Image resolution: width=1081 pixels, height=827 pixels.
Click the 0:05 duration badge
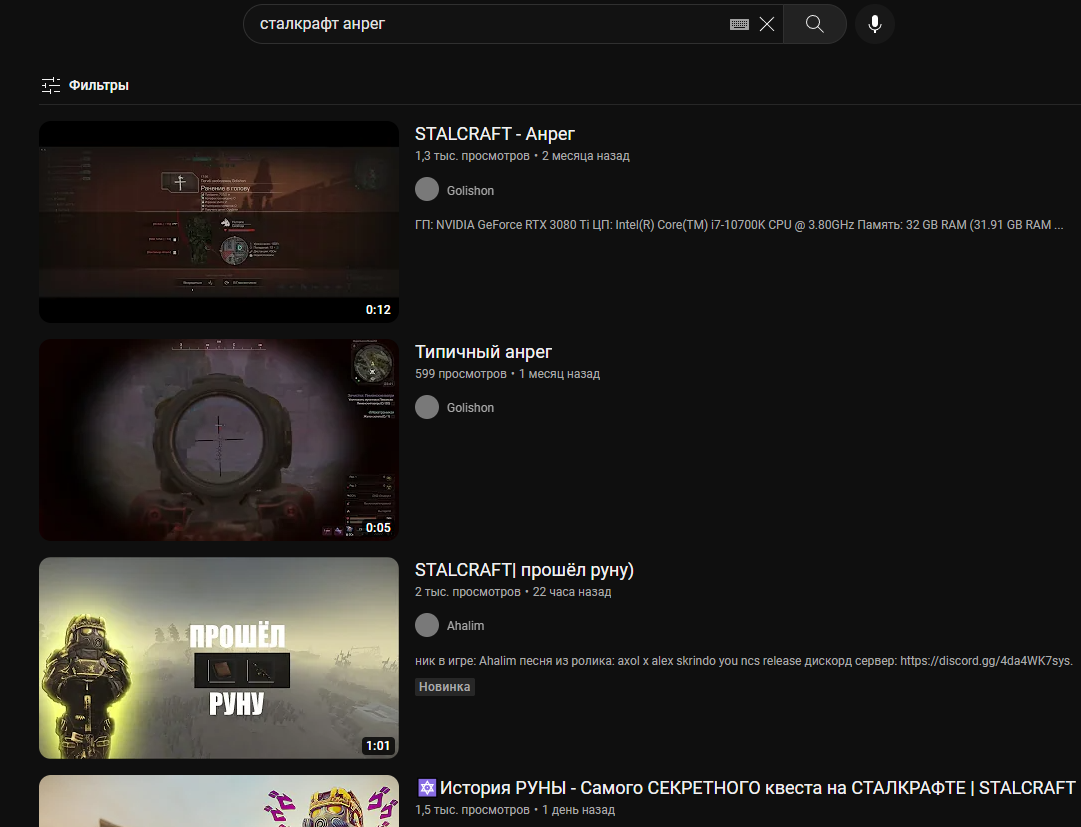click(378, 528)
